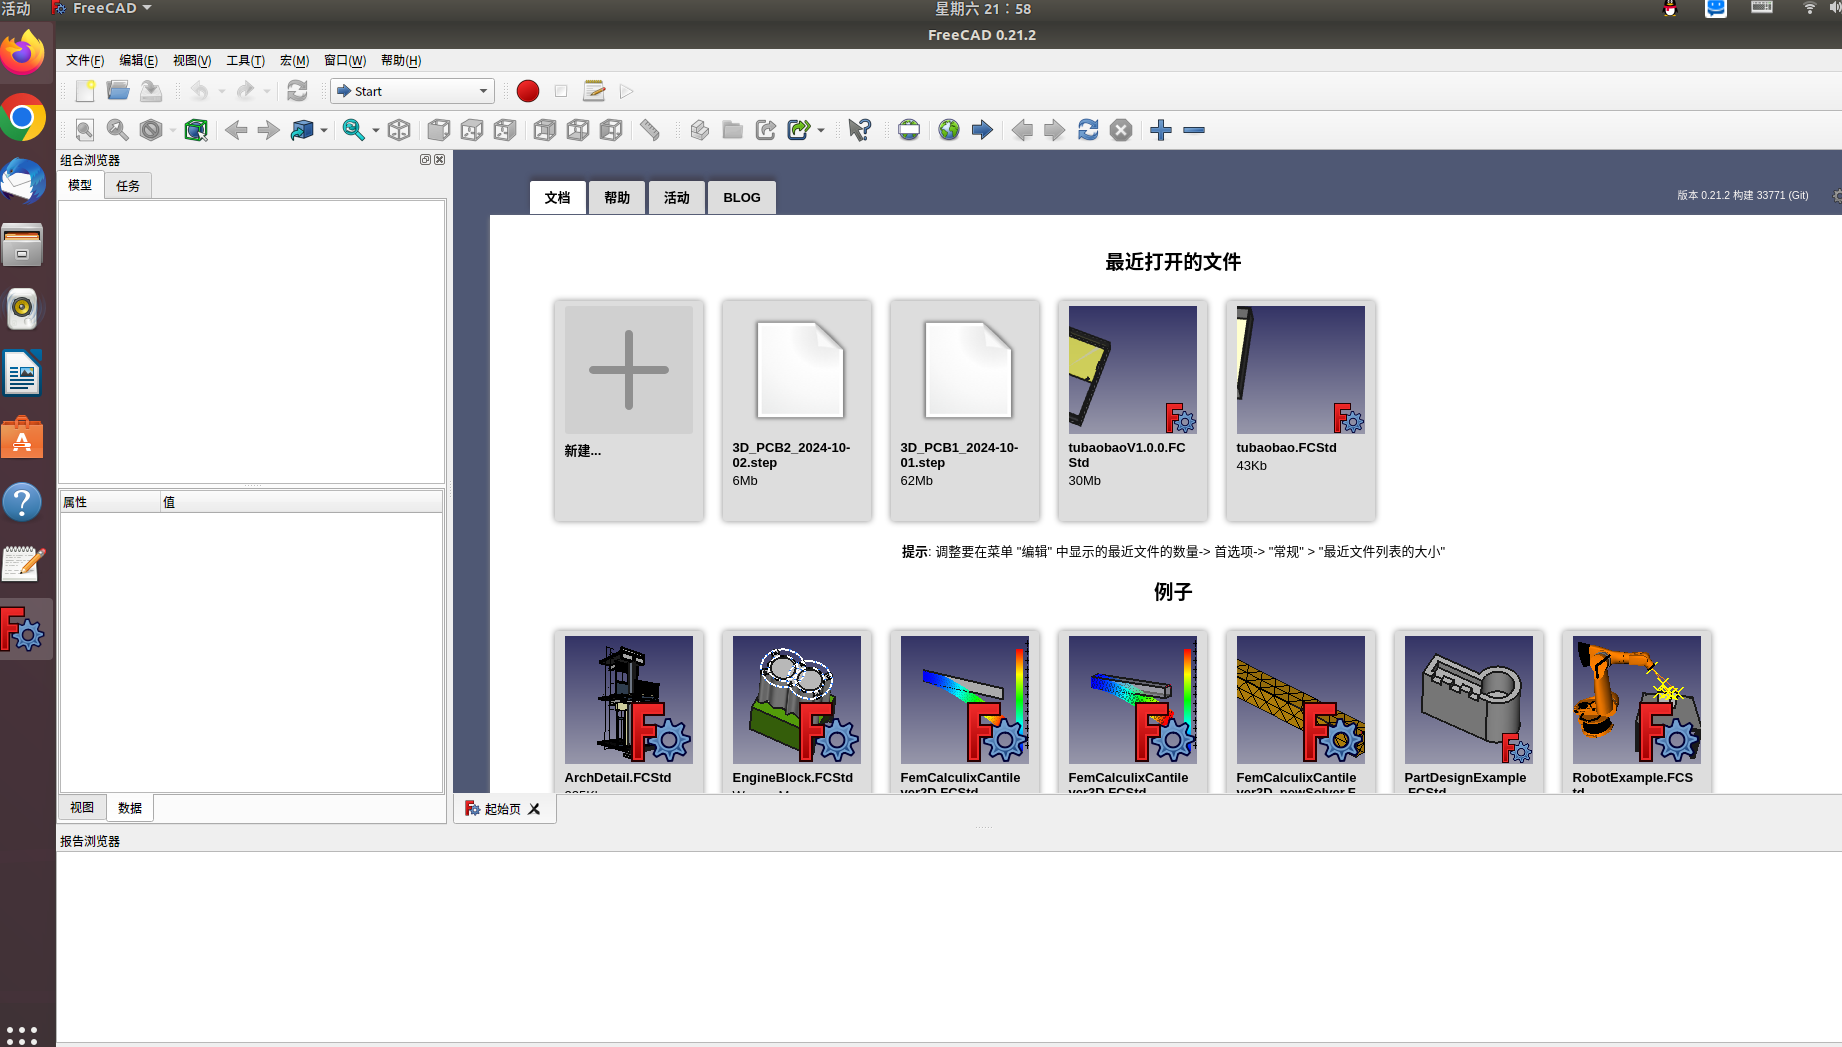
Task: Switch to the 任务 tab in combo view
Action: point(128,186)
